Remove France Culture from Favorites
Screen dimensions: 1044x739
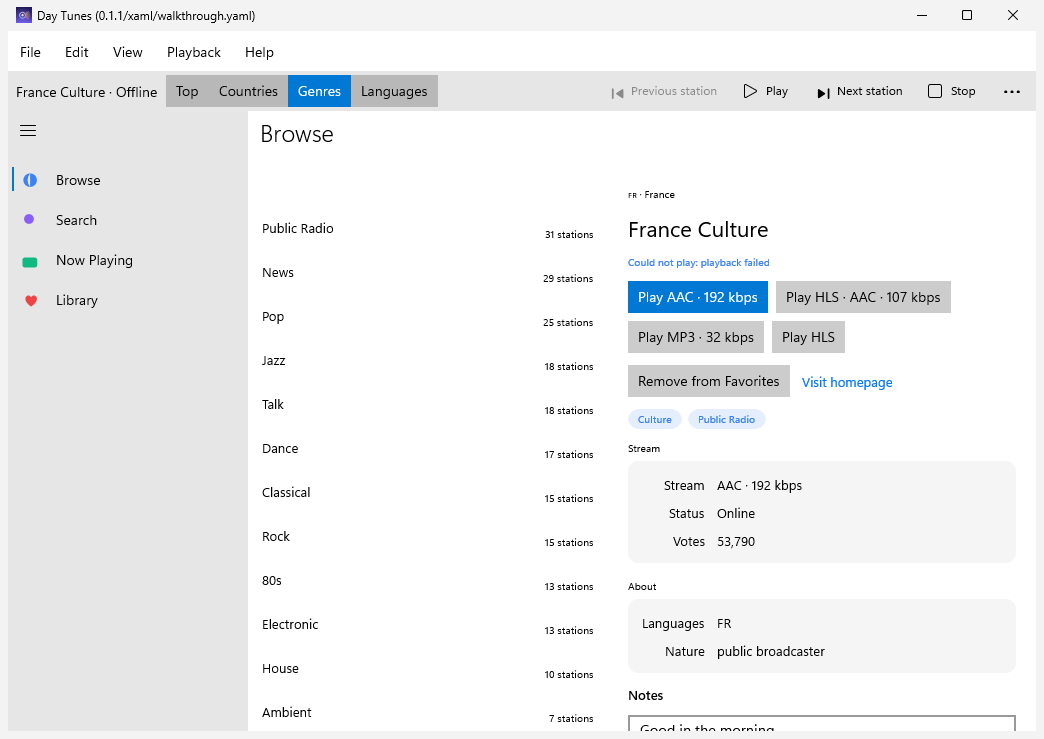coord(708,381)
